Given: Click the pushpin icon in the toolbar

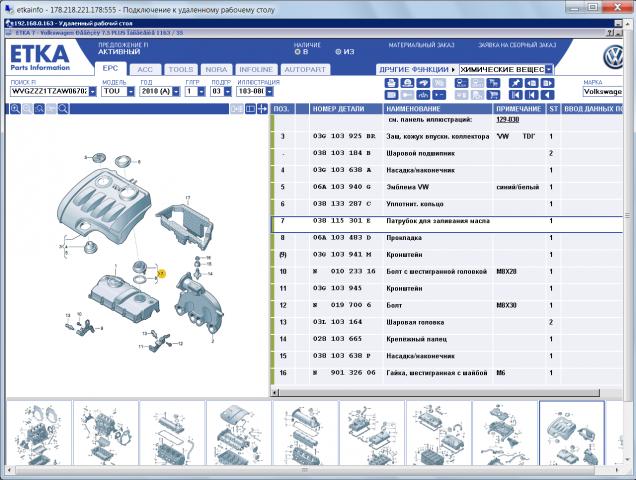Looking at the screenshot, I should (516, 83).
